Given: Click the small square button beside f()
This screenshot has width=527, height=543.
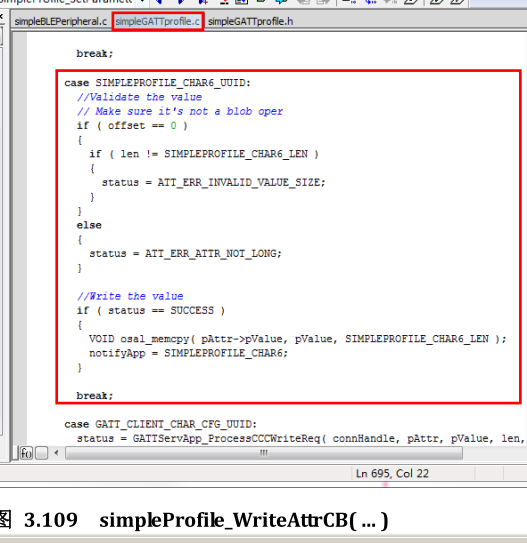Looking at the screenshot, I should pos(42,453).
